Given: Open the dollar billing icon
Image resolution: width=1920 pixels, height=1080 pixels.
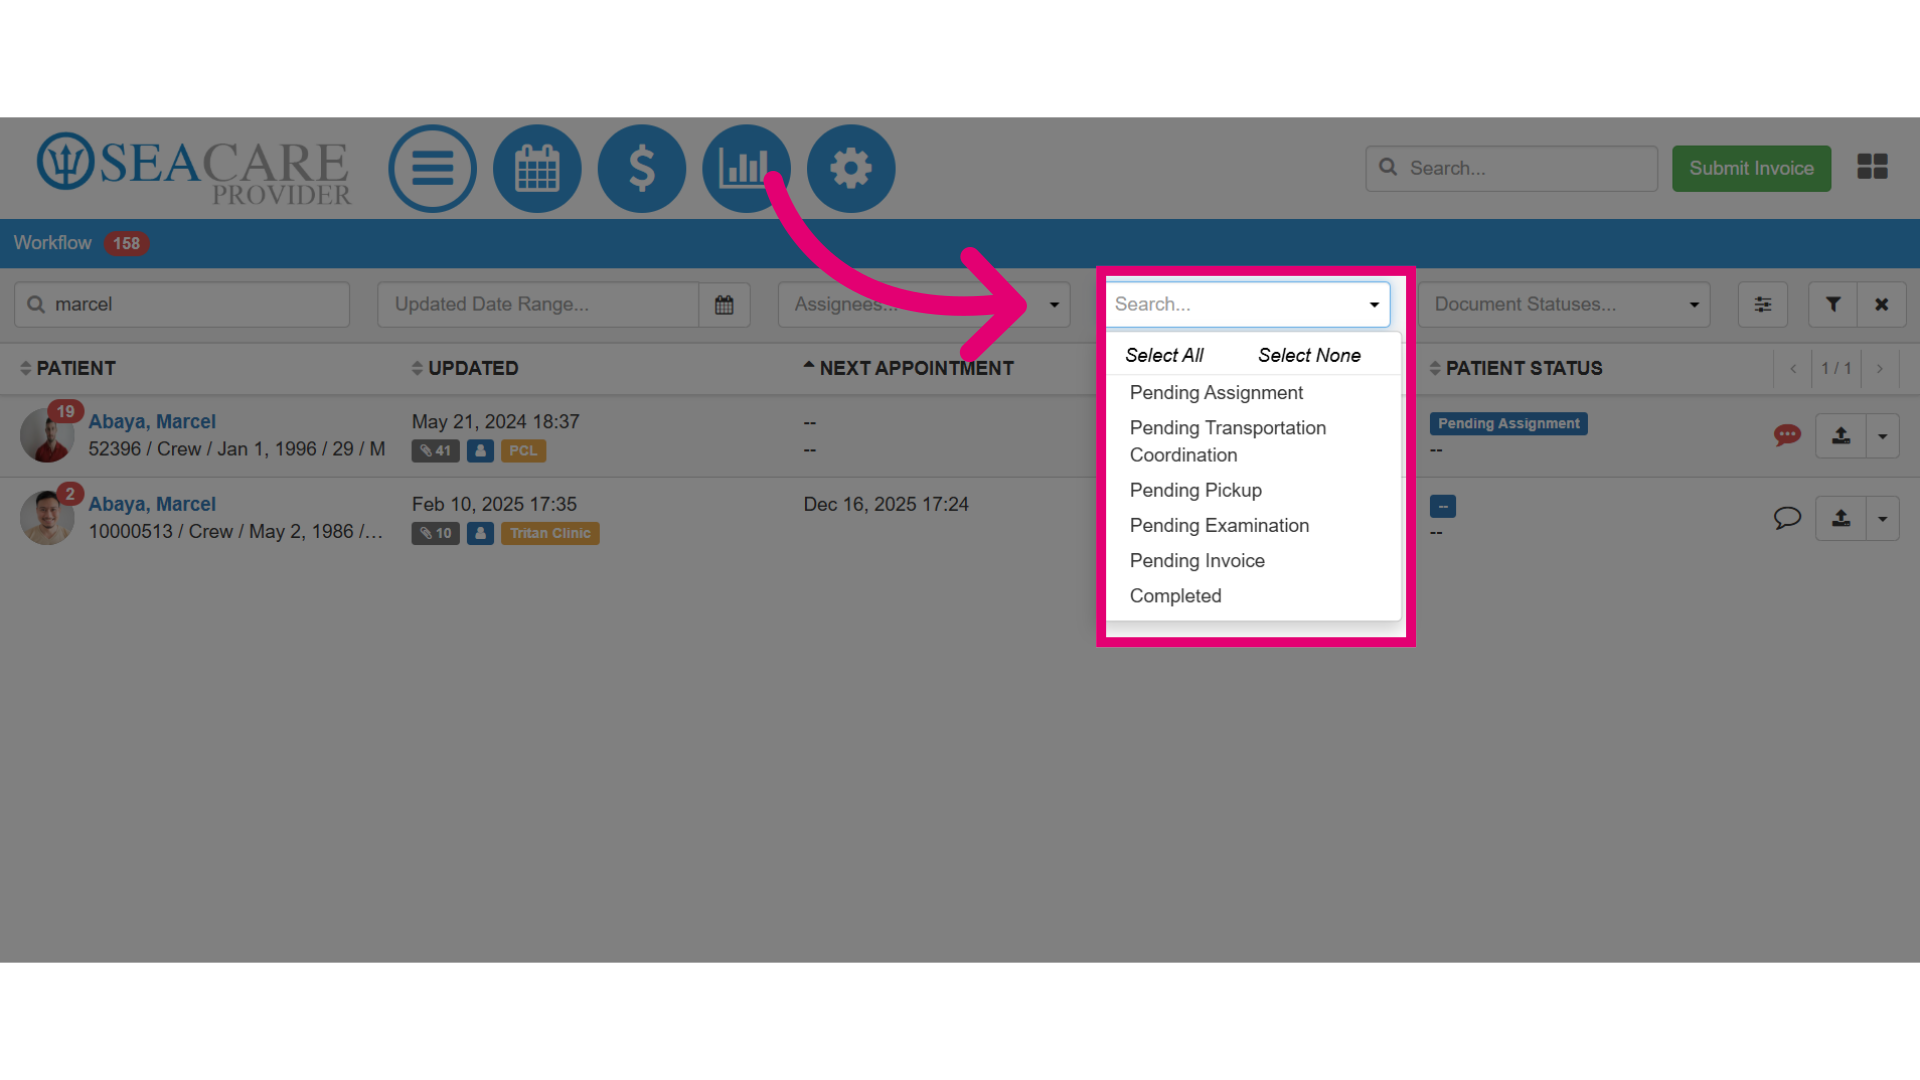Looking at the screenshot, I should click(642, 168).
